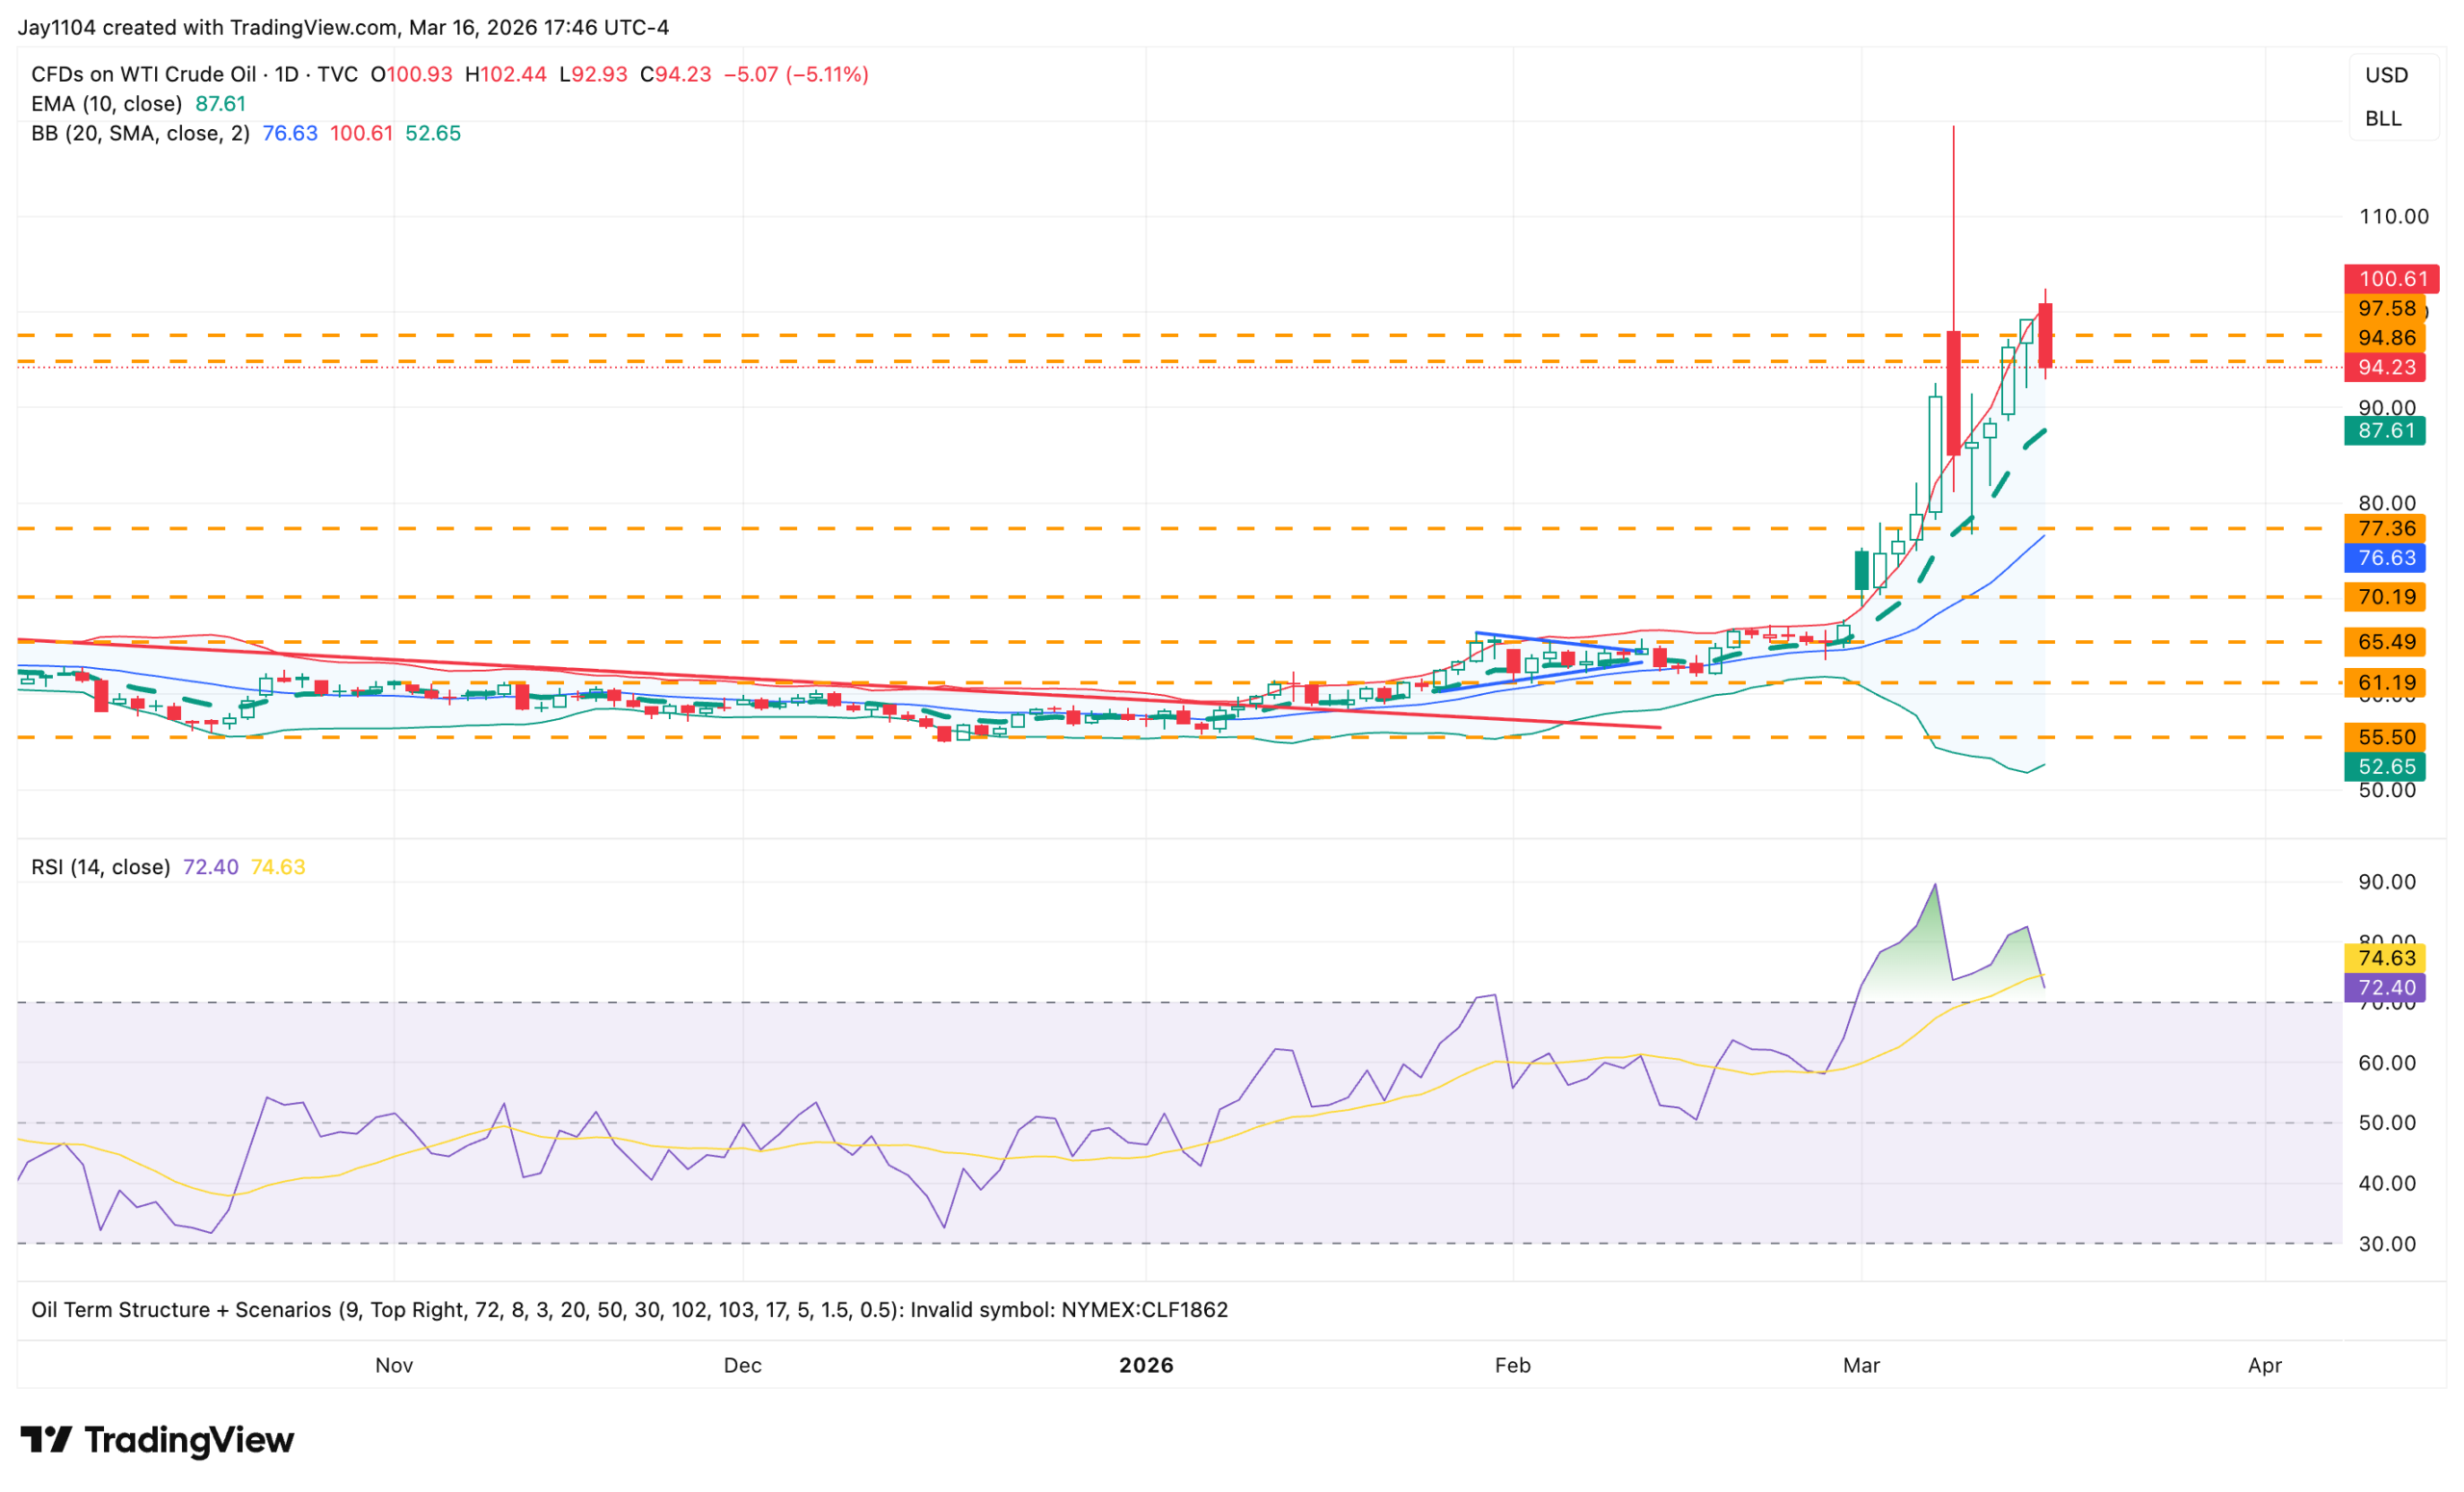Select the BB (20, SMA, close, 2) label
2464x1492 pixels.
(141, 134)
